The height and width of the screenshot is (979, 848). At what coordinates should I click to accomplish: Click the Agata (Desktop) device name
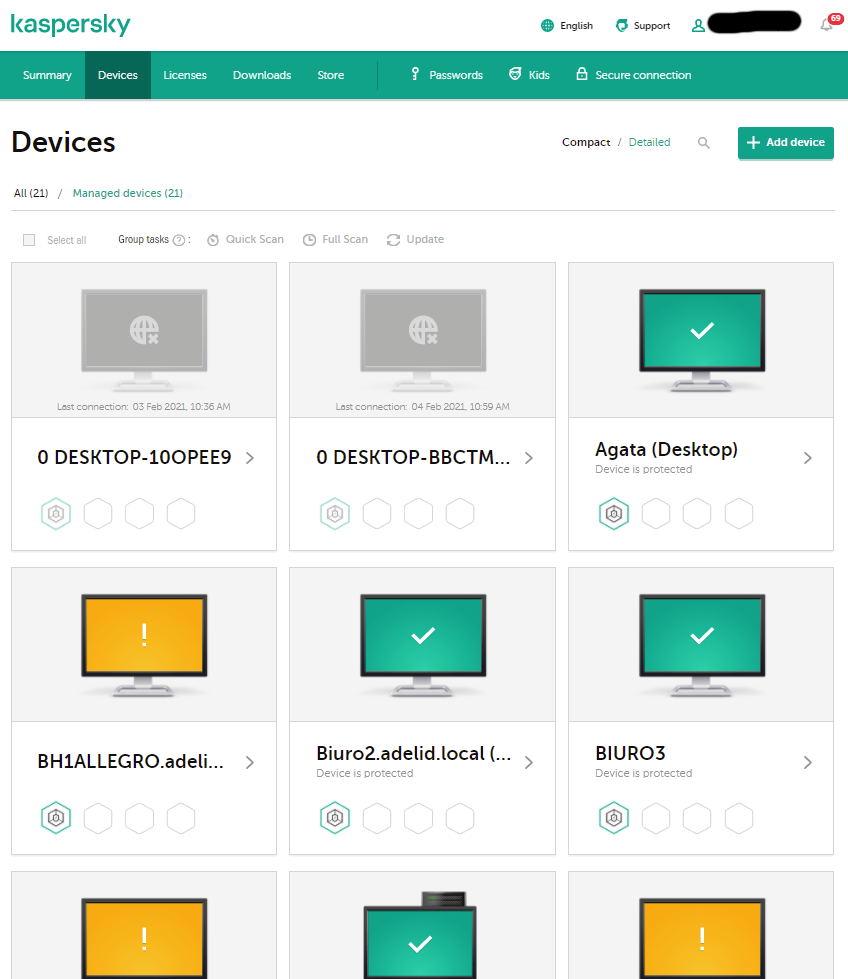[x=666, y=450]
